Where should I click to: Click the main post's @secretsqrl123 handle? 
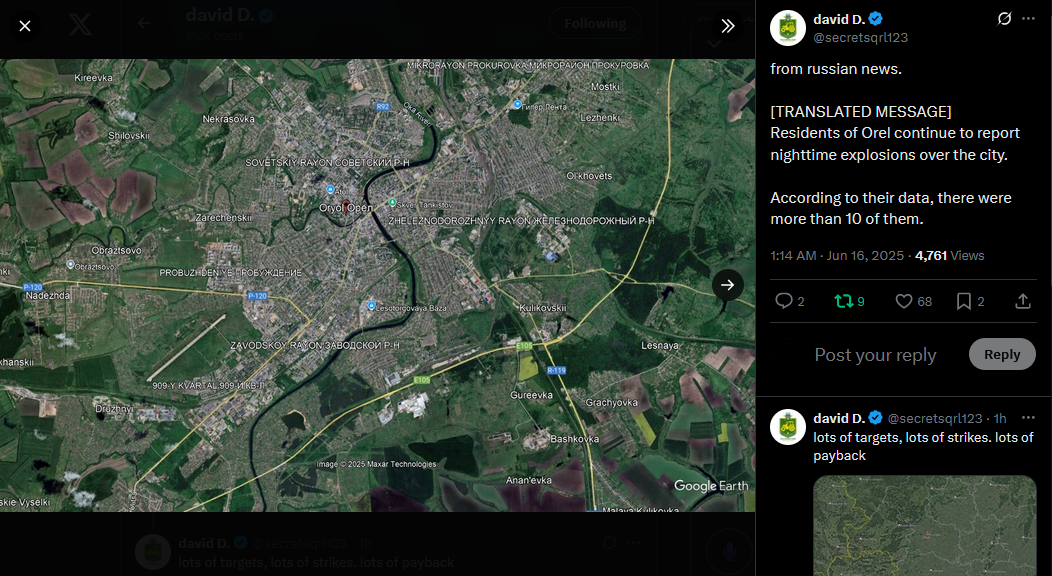861,38
